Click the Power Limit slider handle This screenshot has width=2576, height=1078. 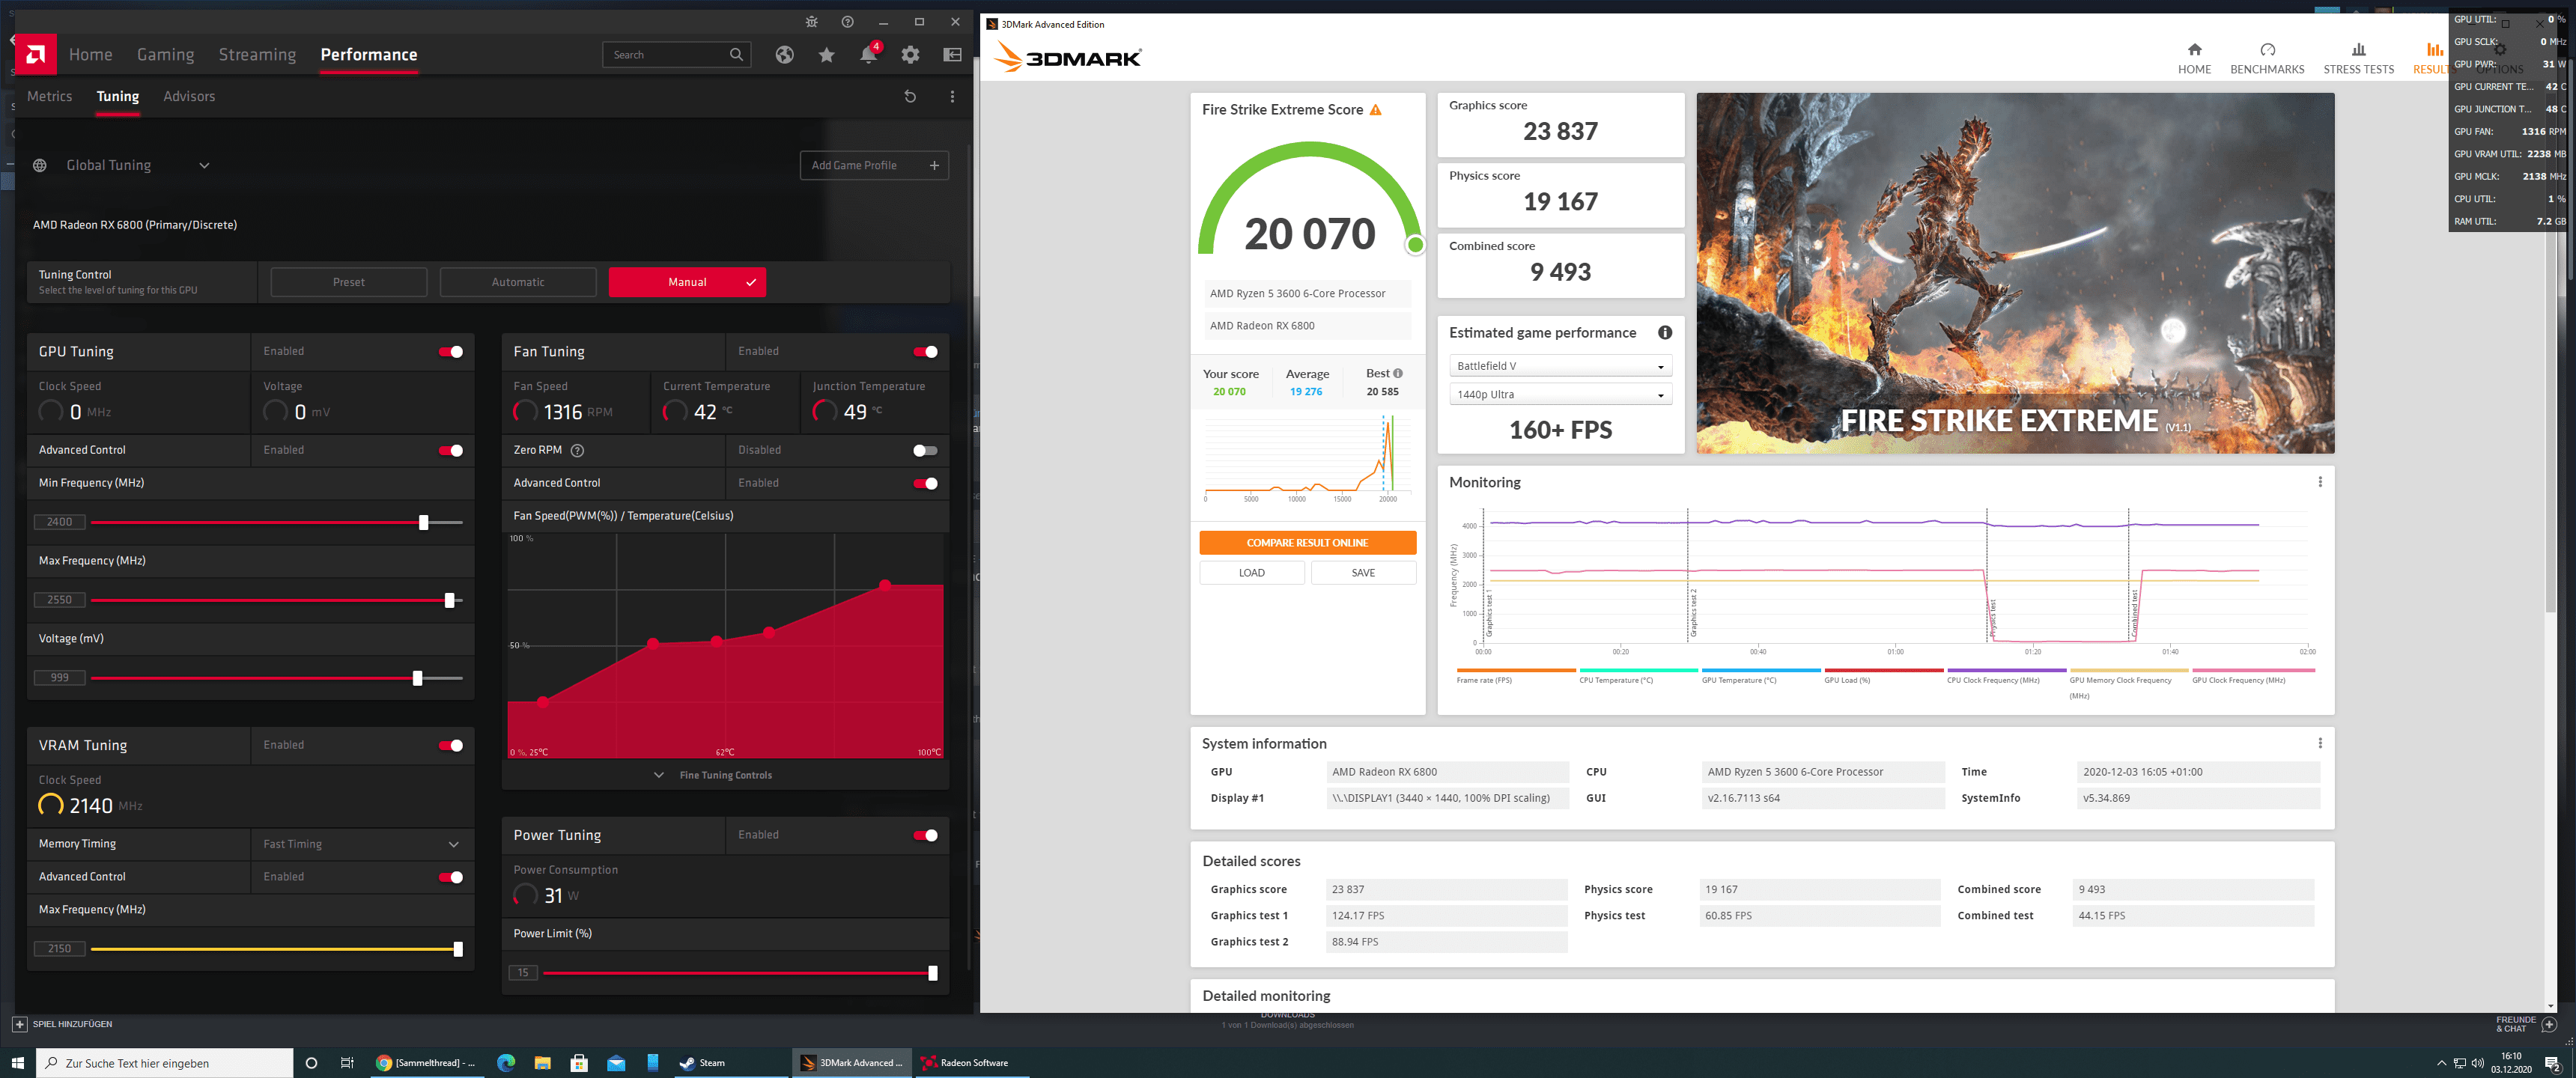[933, 973]
